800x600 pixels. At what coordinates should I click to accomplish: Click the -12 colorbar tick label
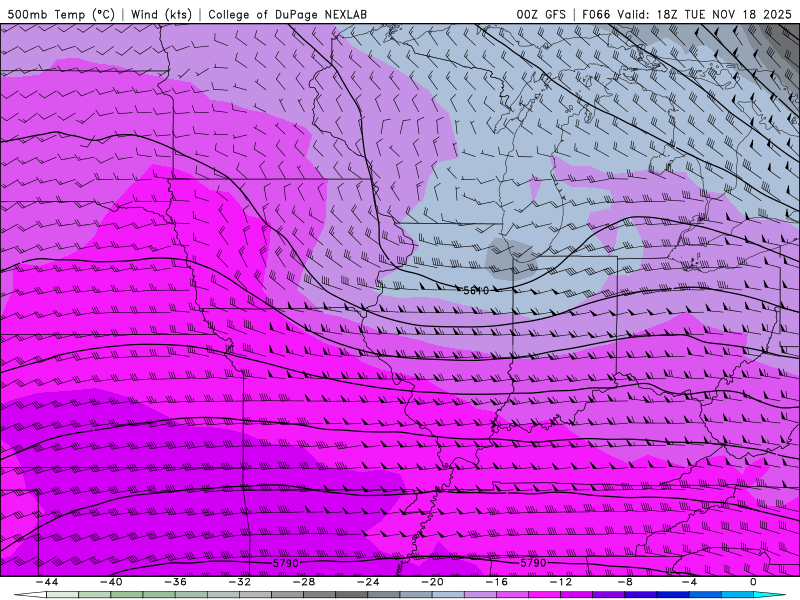pos(561,582)
